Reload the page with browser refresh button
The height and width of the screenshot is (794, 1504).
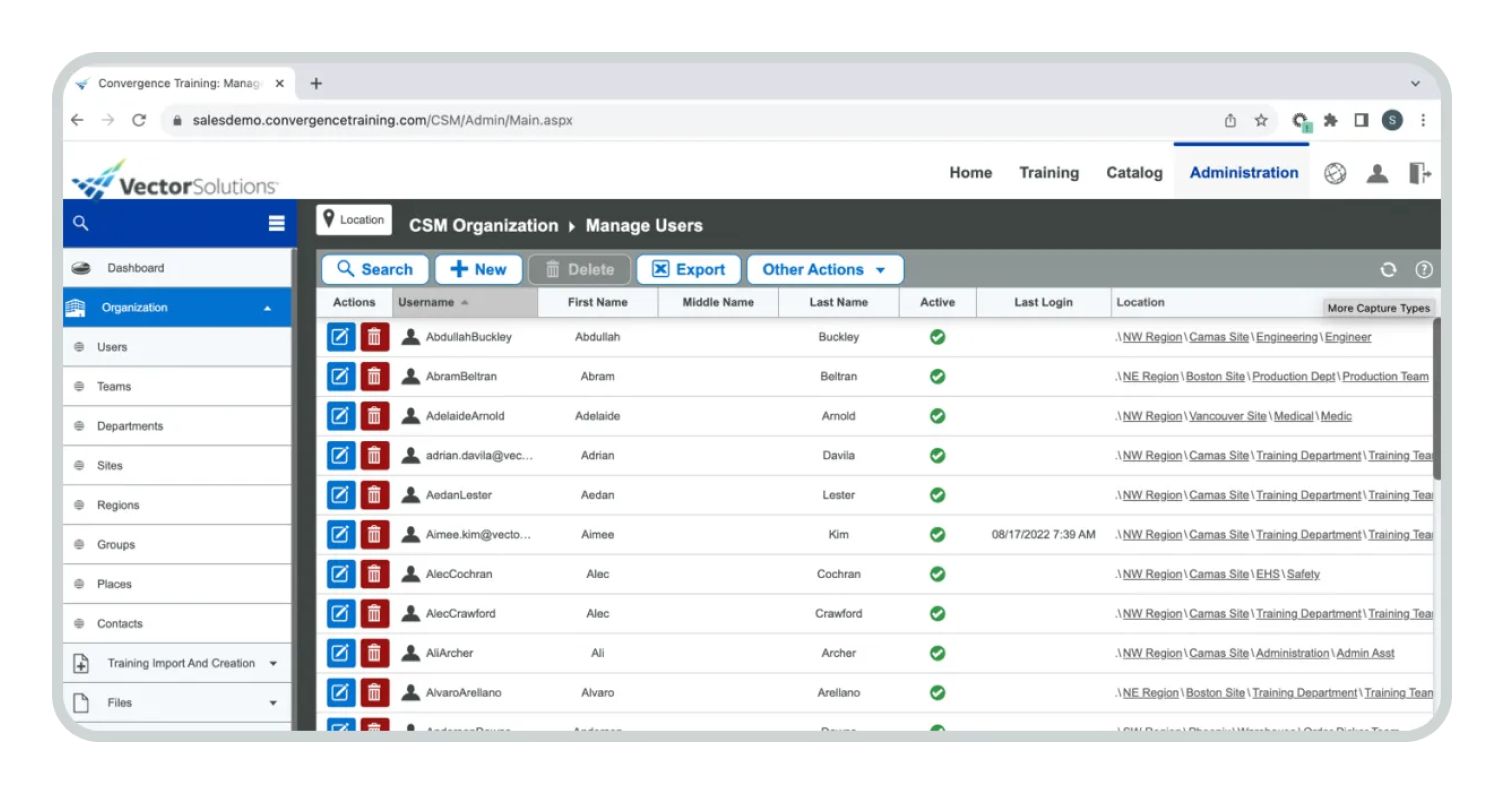click(x=139, y=120)
